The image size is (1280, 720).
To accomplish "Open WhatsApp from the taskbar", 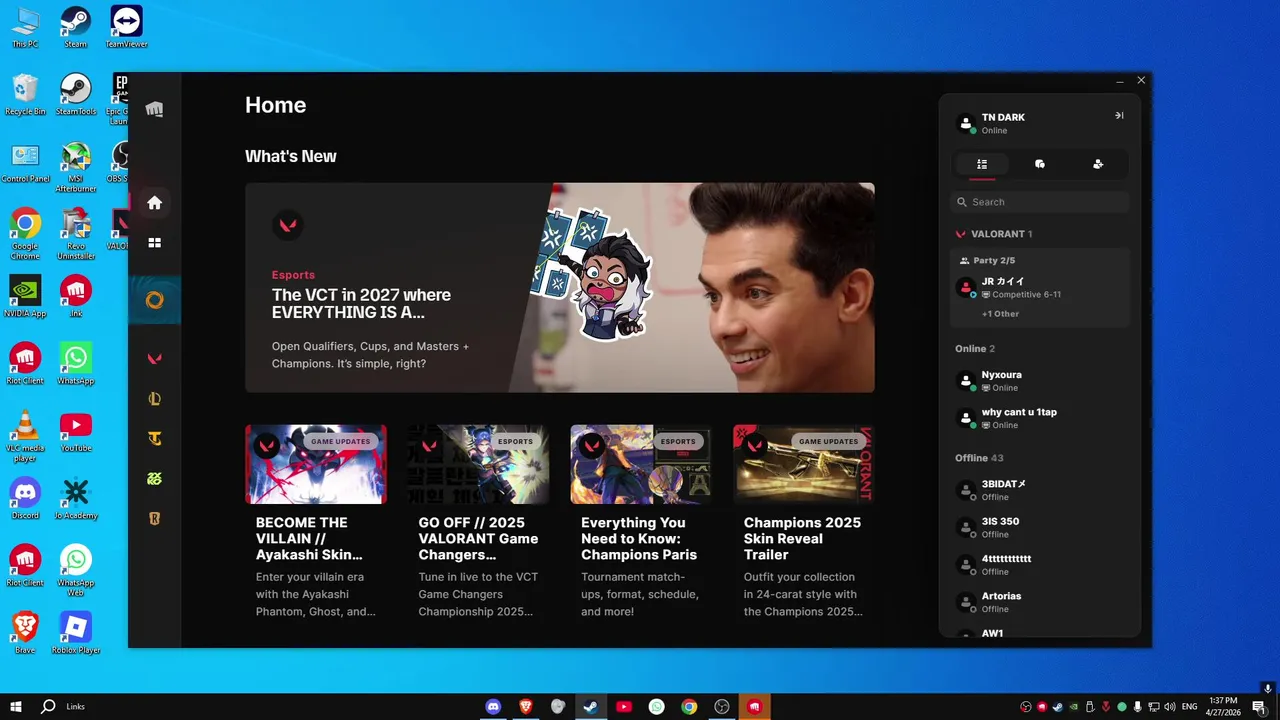I will click(656, 706).
